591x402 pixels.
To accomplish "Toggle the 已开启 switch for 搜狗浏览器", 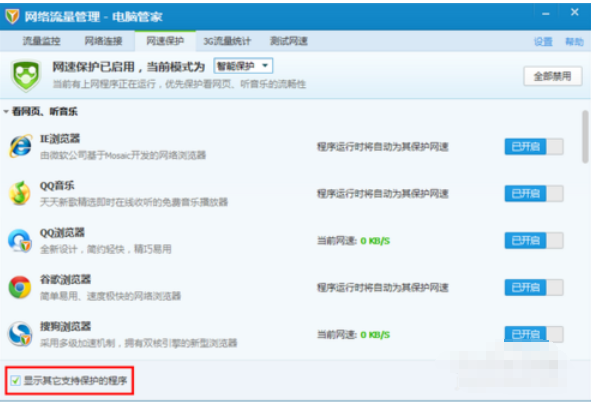I will [534, 334].
